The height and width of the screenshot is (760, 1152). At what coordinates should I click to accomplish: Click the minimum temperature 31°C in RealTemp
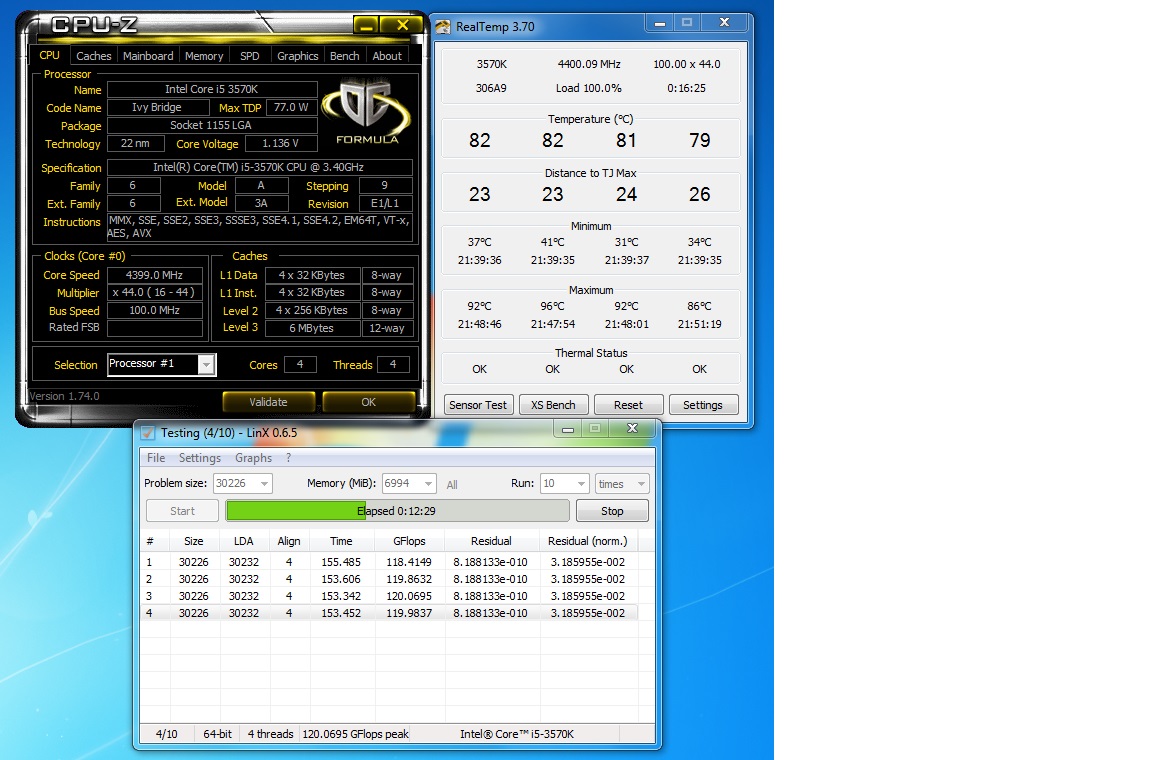pos(626,242)
